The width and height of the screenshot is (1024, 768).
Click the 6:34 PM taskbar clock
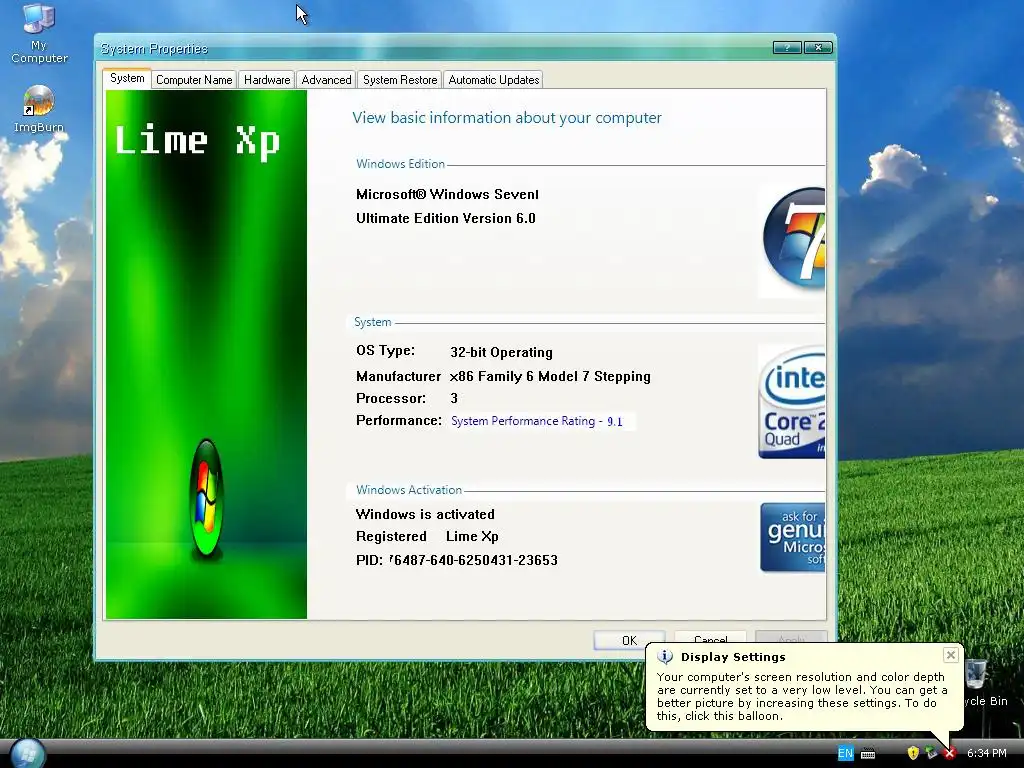[986, 753]
